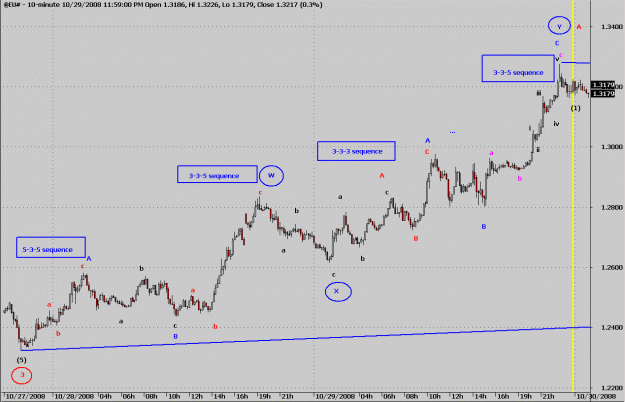
Task: Click the 1.3000 price axis label
Action: pos(612,147)
